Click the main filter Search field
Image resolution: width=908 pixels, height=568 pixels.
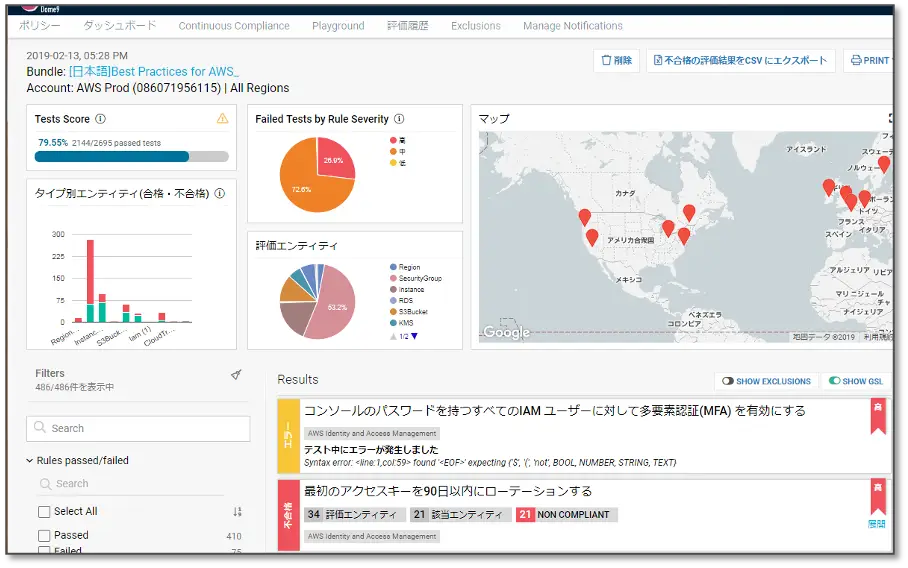point(138,428)
